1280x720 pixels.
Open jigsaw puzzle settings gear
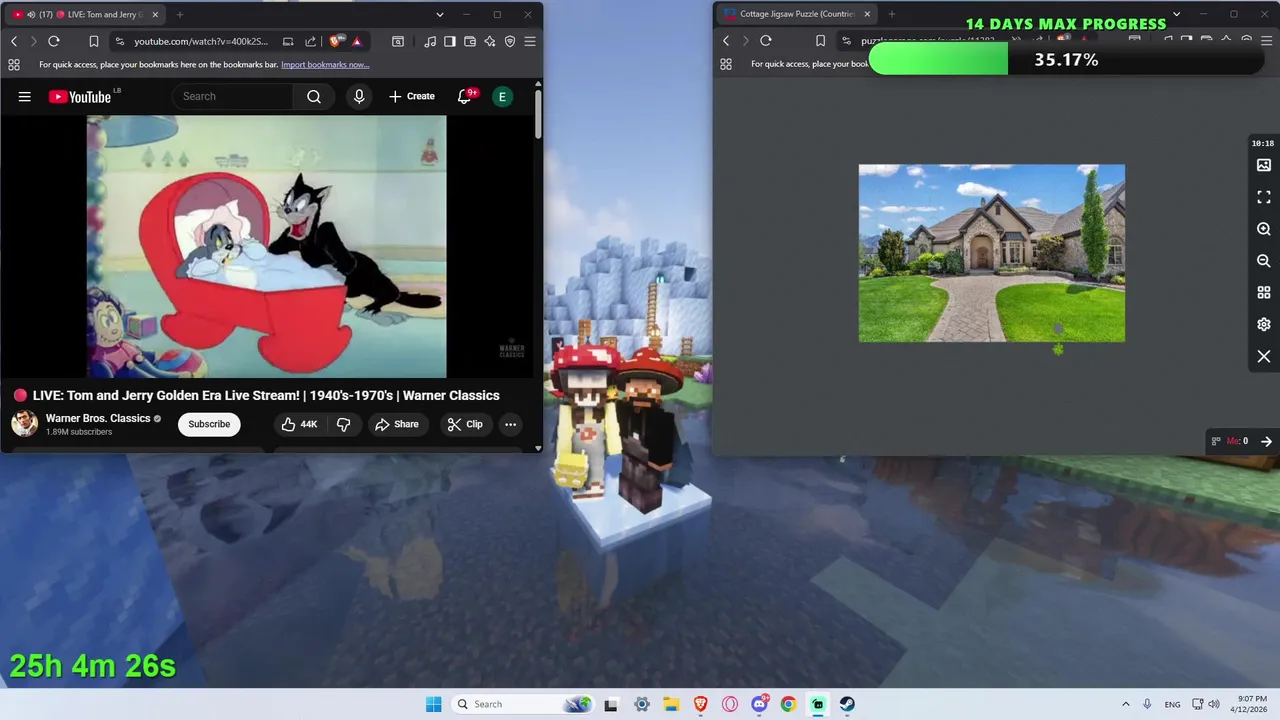tap(1264, 324)
